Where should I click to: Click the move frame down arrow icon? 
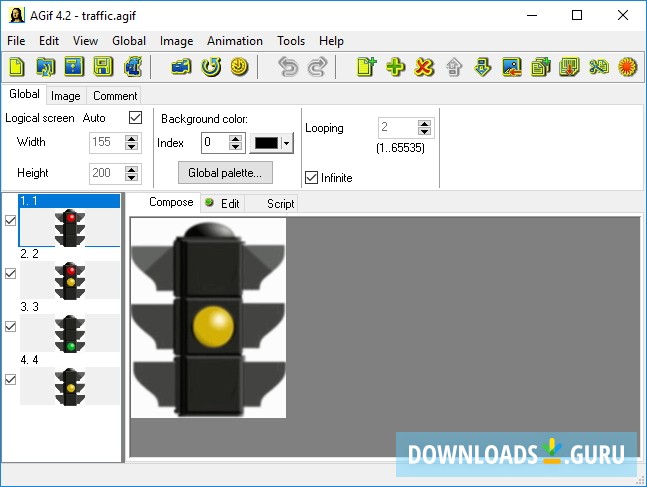coord(482,67)
